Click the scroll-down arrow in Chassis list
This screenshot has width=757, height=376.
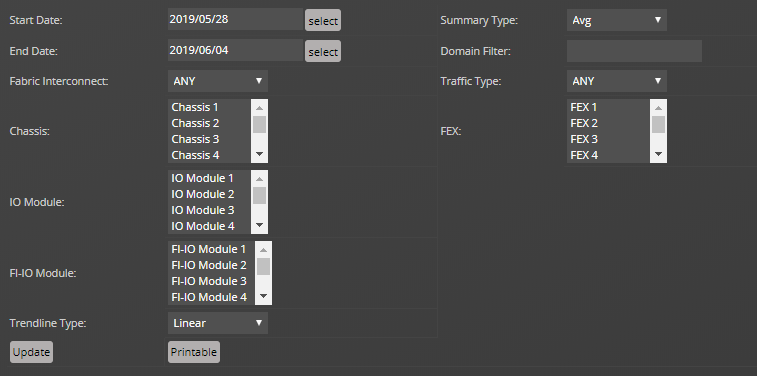point(259,154)
